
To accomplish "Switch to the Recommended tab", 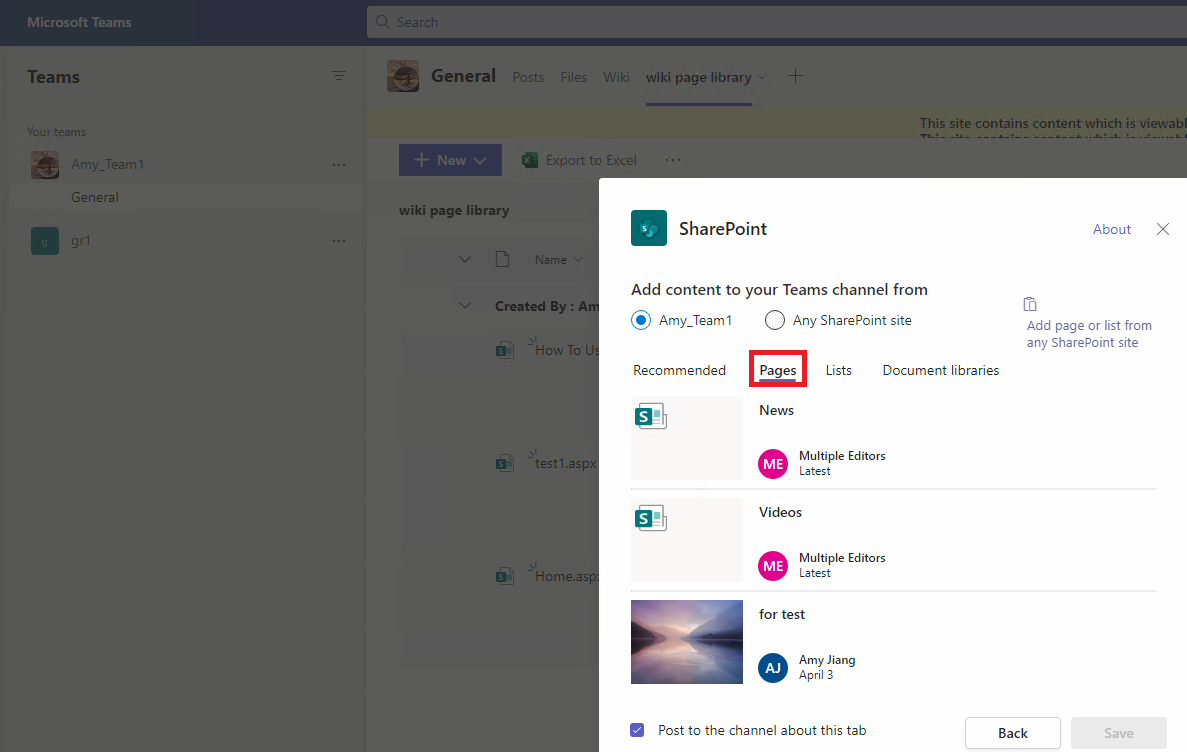I will (679, 370).
